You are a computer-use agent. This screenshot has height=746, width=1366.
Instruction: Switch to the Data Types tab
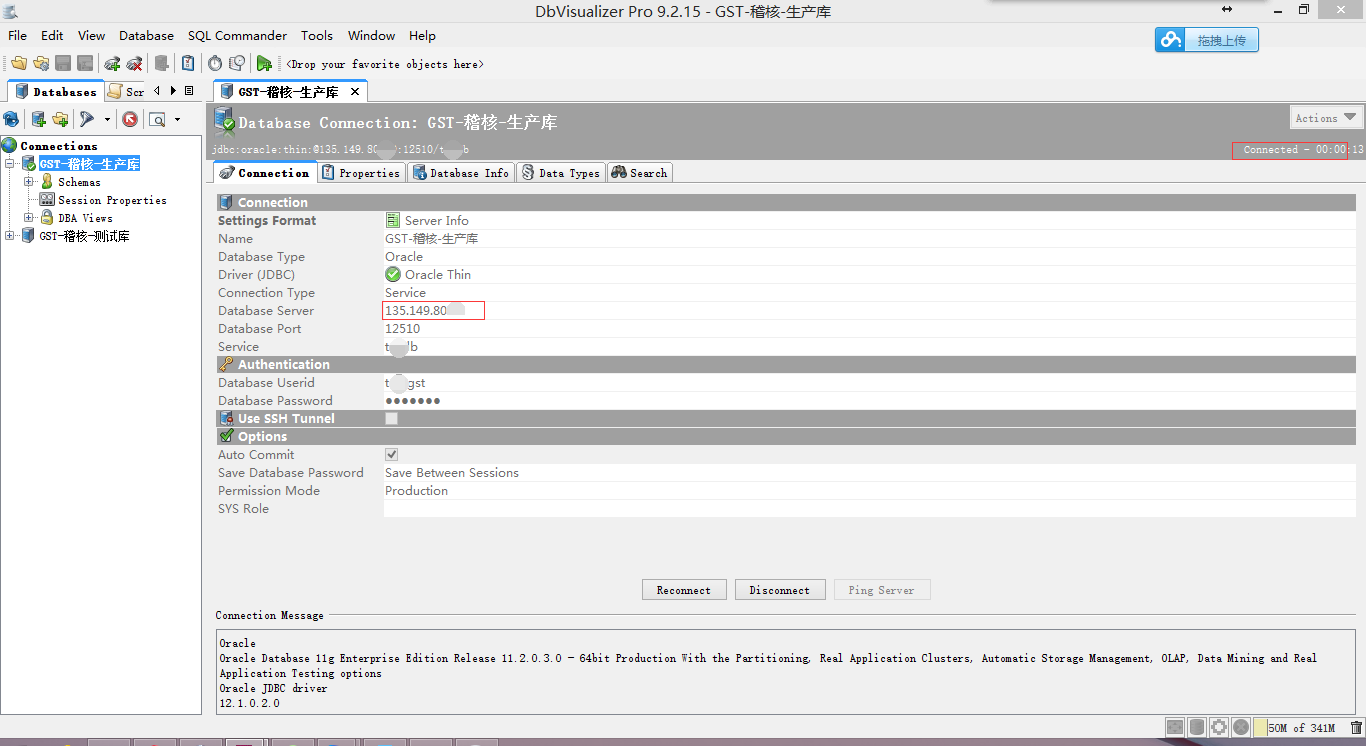[x=561, y=173]
